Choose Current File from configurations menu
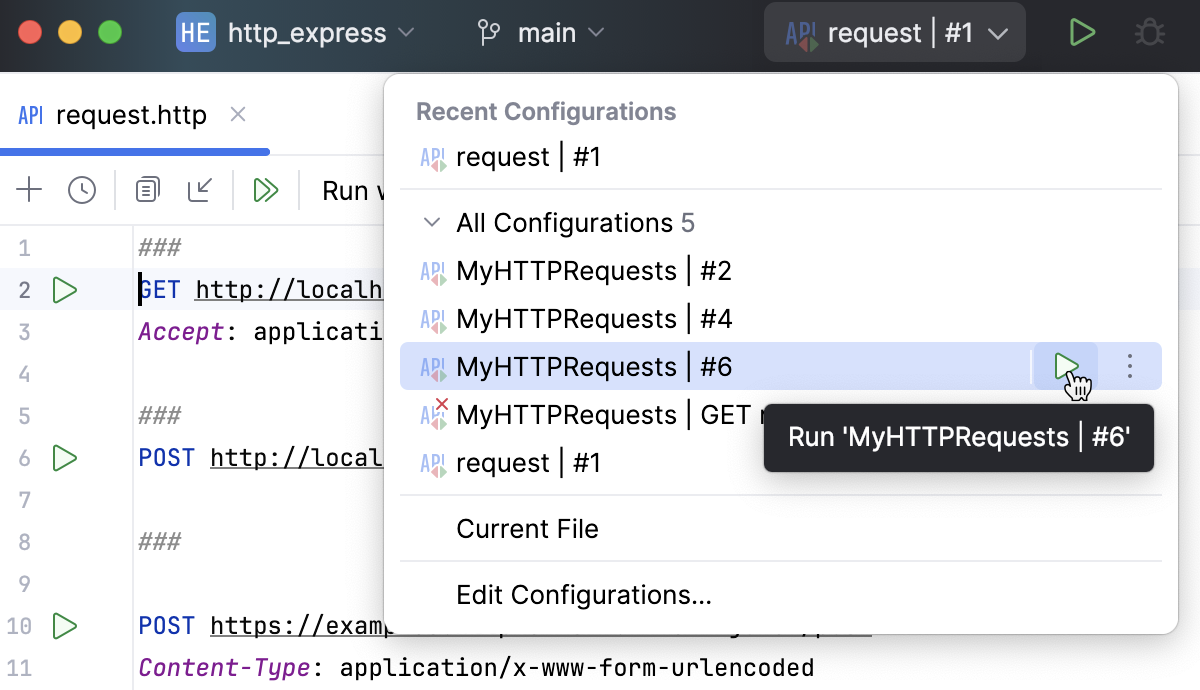Viewport: 1200px width, 690px height. click(527, 528)
